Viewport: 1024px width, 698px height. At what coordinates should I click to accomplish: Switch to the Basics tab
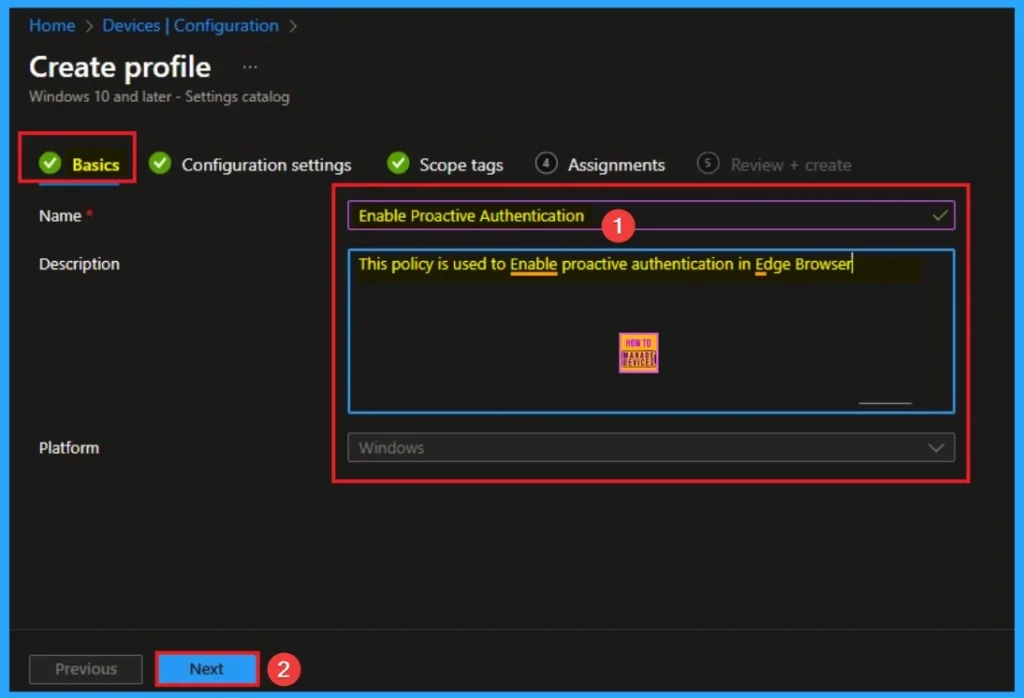click(79, 164)
